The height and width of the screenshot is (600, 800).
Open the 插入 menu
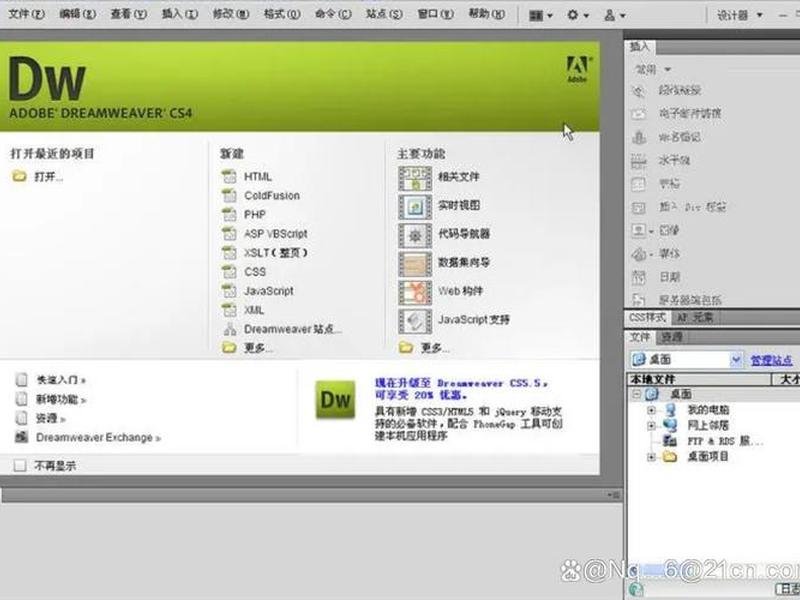[180, 14]
